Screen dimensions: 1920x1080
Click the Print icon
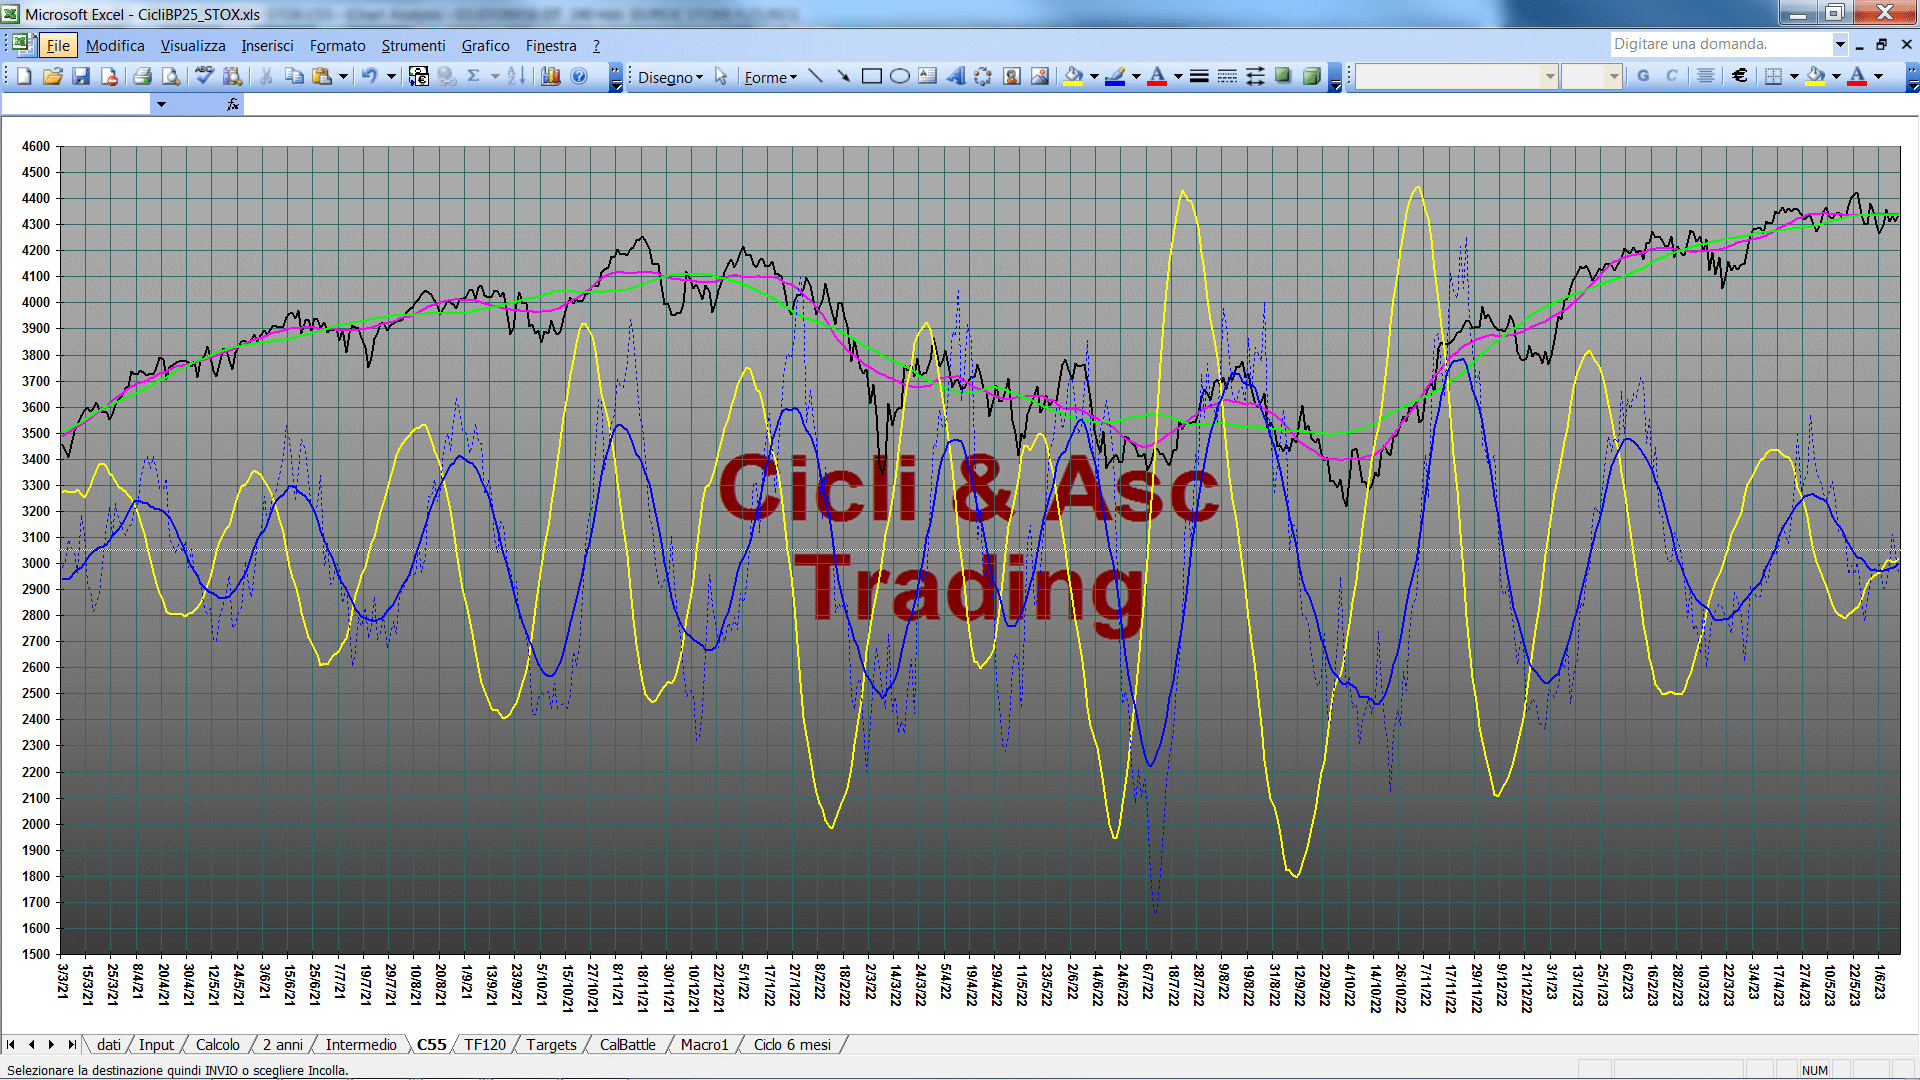(142, 76)
